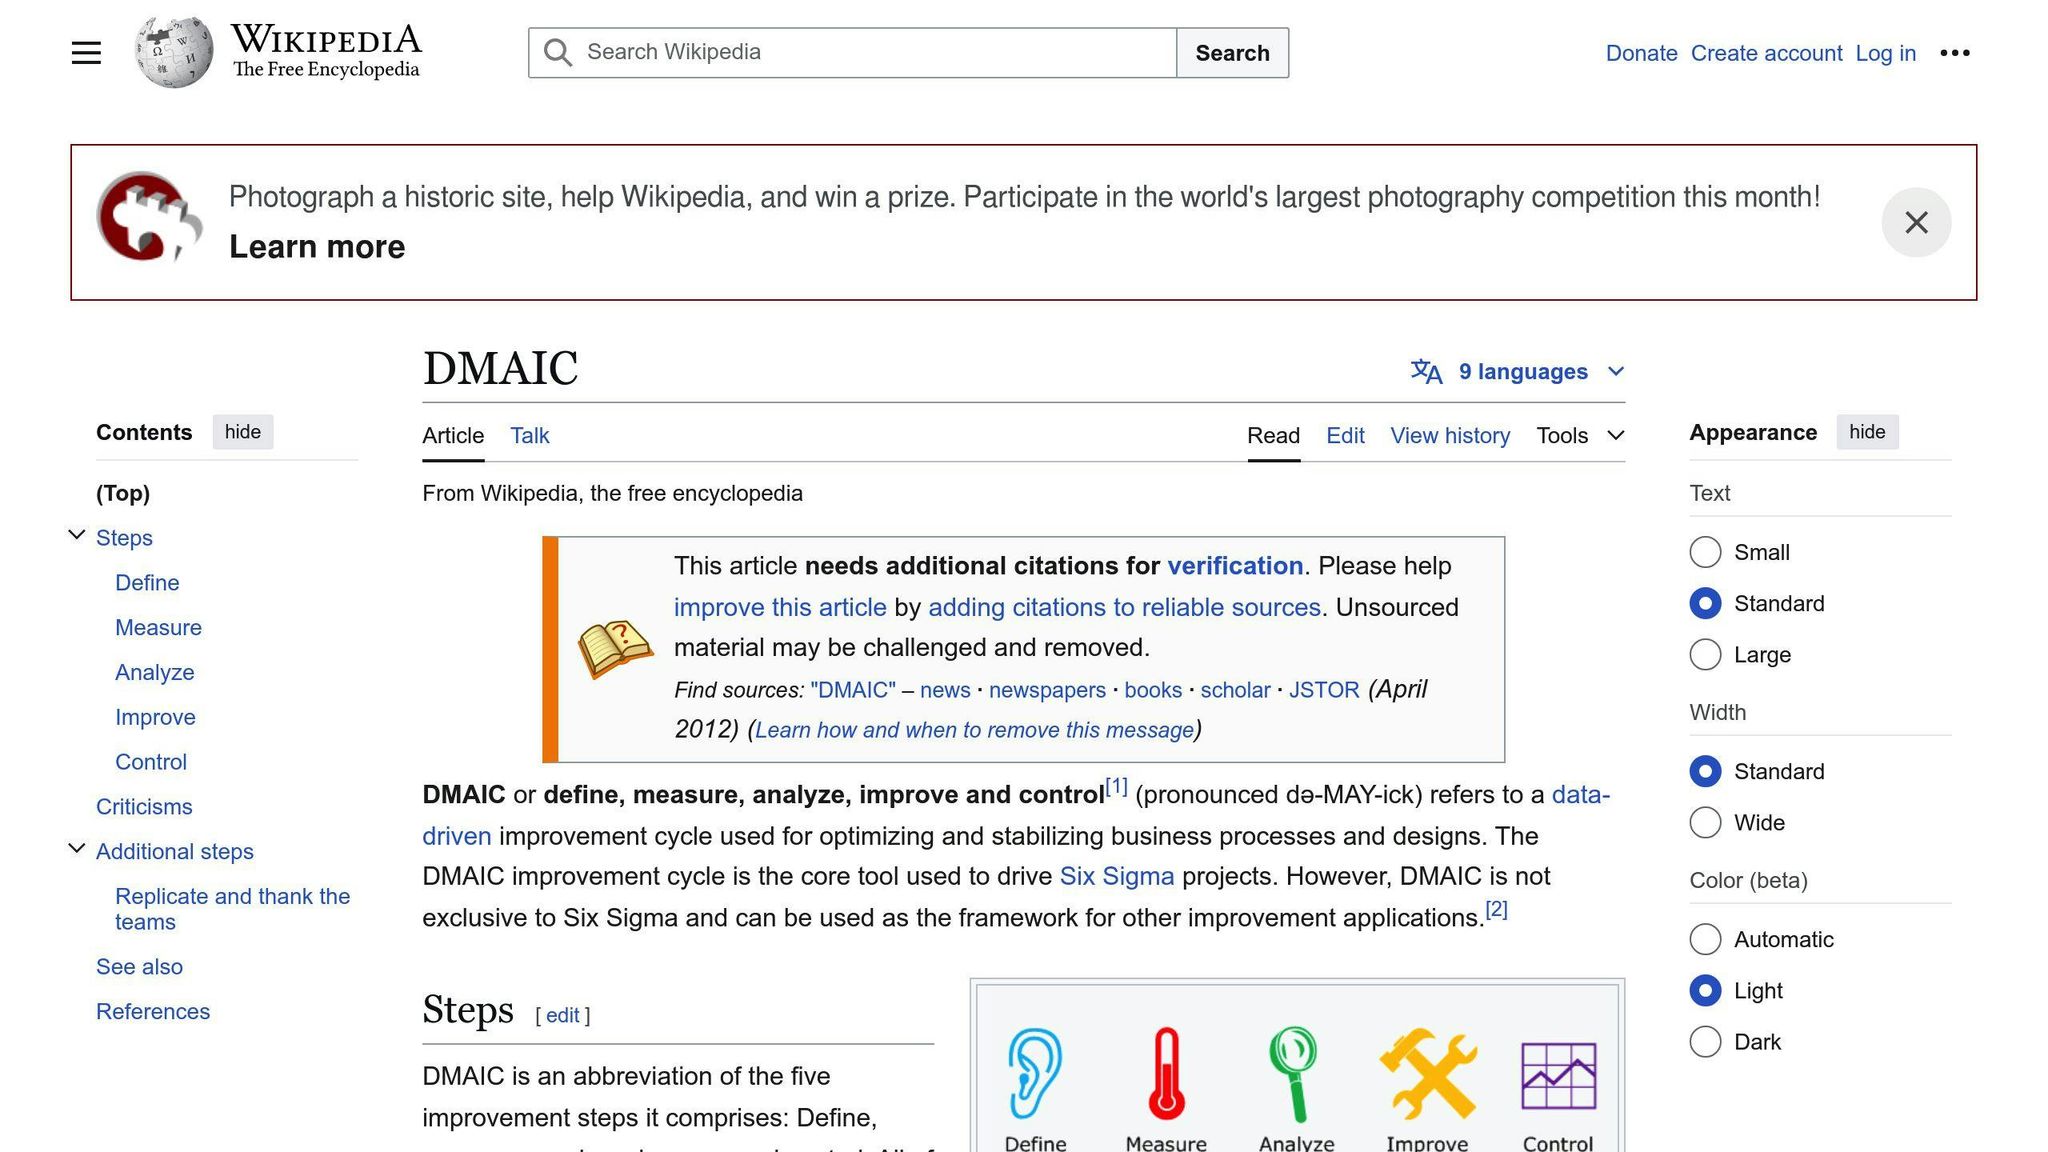Screen dimensions: 2048x1152
Task: Switch to the Talk tab
Action: point(530,436)
